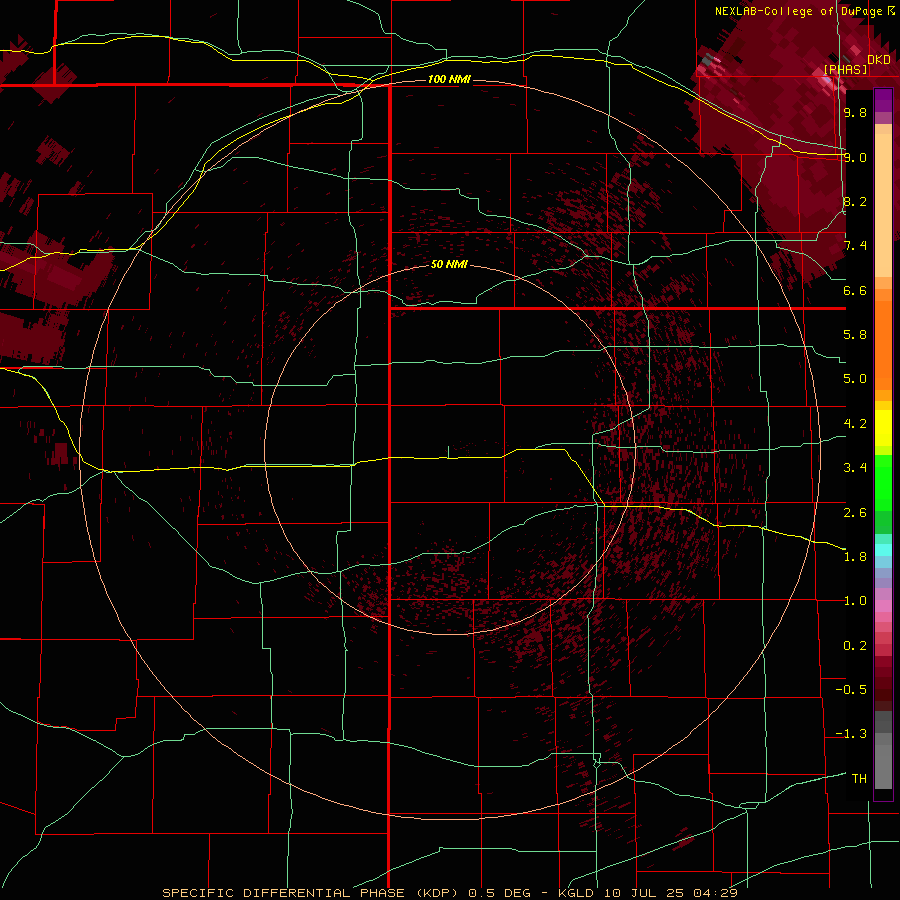Click the -1.3 color scale value
Image resolution: width=900 pixels, height=900 pixels.
click(x=851, y=734)
